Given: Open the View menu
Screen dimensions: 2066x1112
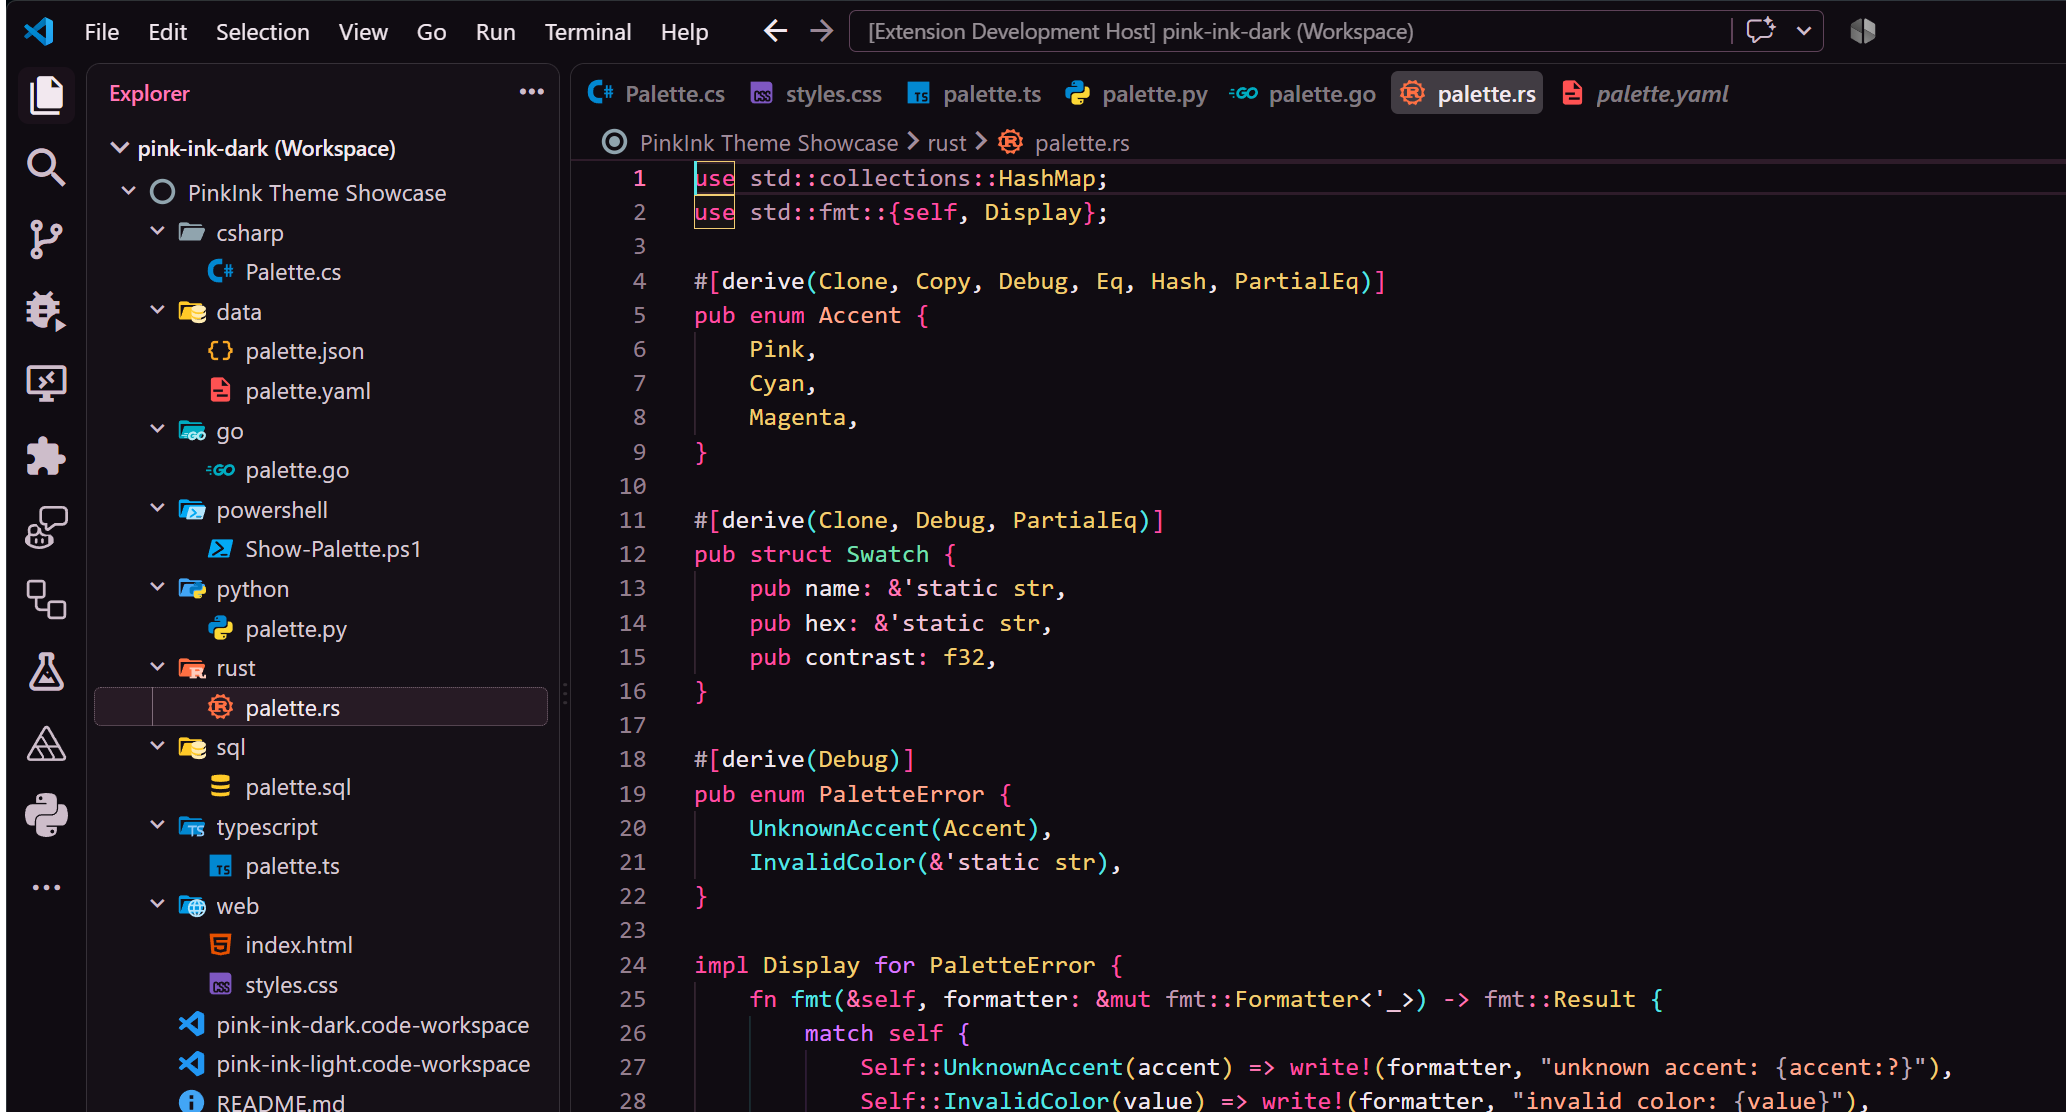Looking at the screenshot, I should 363,32.
